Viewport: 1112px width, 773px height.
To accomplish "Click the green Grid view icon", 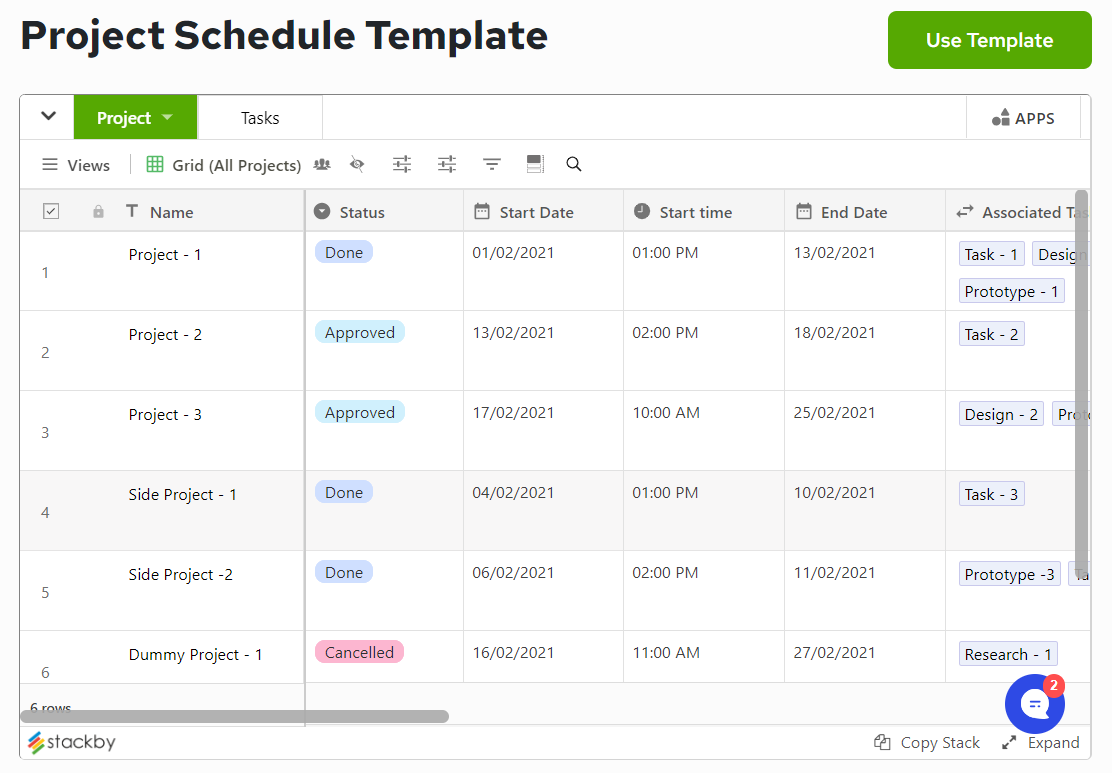I will coord(155,164).
